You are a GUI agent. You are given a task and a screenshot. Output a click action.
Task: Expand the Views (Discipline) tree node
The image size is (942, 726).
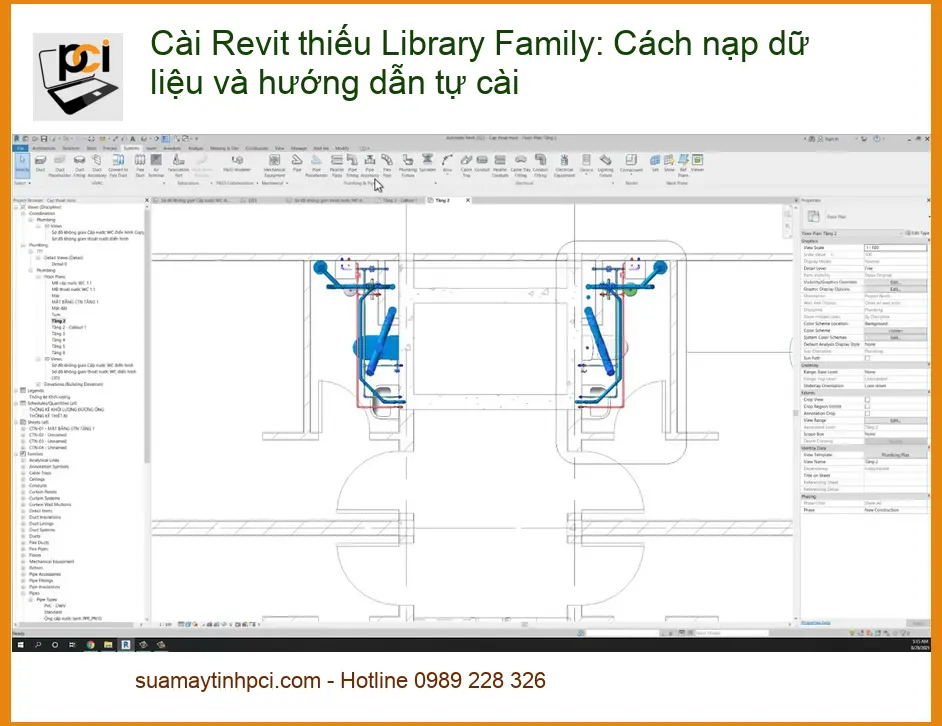click(x=17, y=207)
